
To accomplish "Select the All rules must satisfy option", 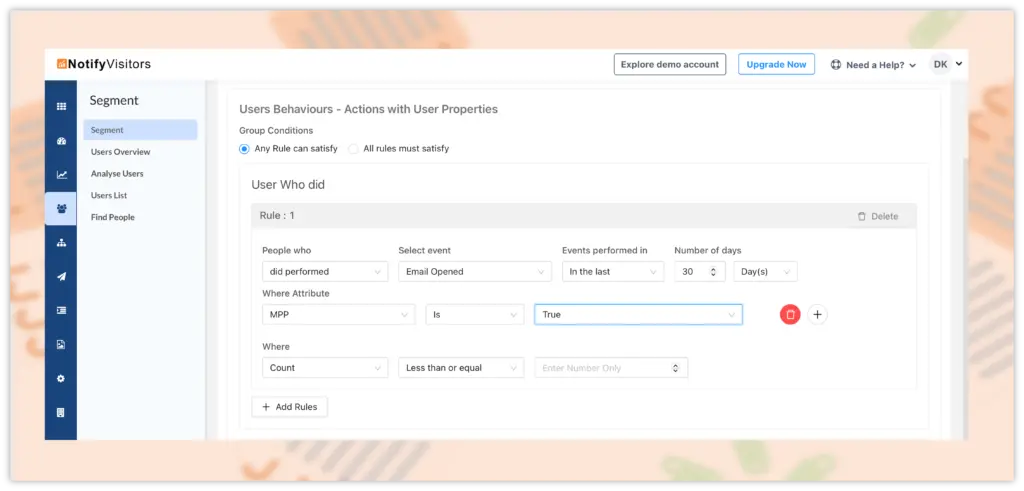I will [x=353, y=149].
